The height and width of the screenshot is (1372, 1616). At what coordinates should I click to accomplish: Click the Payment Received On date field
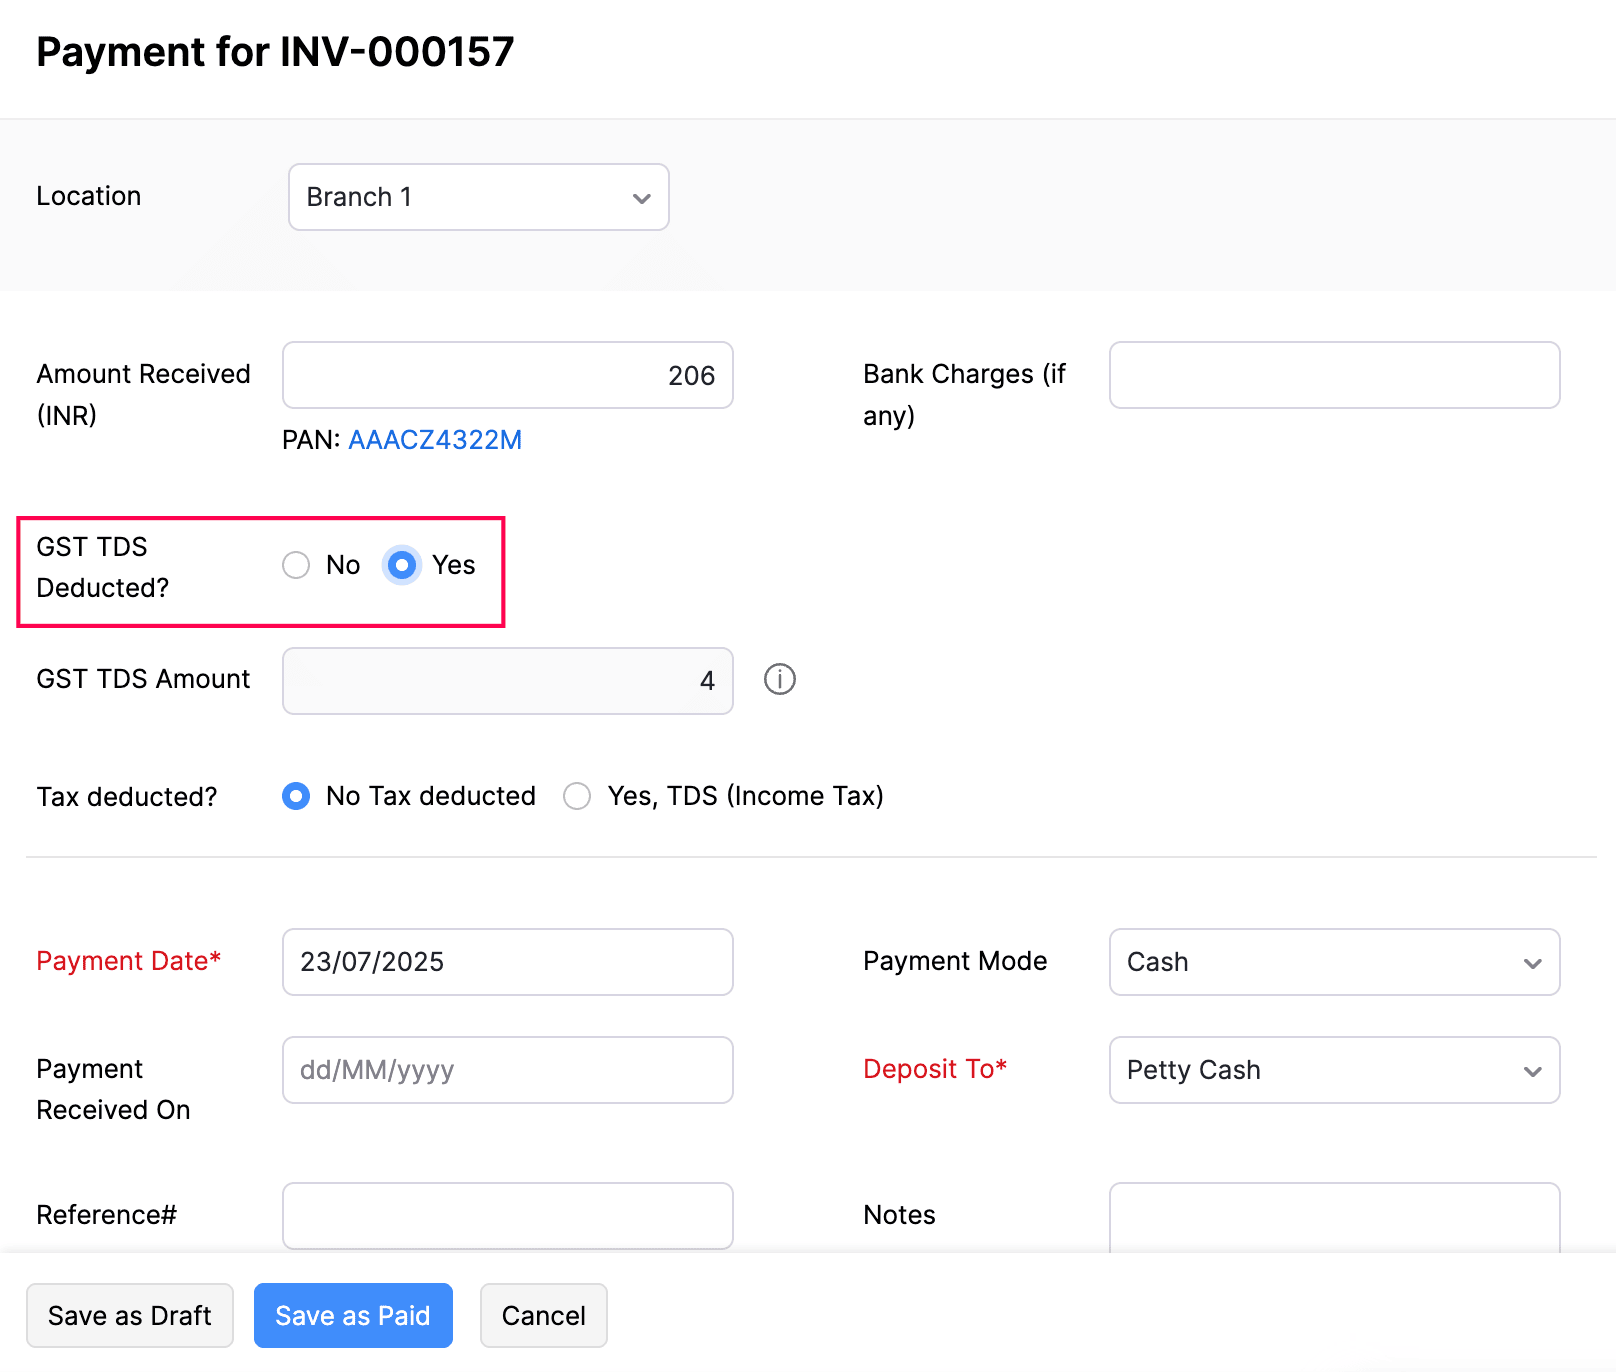pyautogui.click(x=507, y=1070)
